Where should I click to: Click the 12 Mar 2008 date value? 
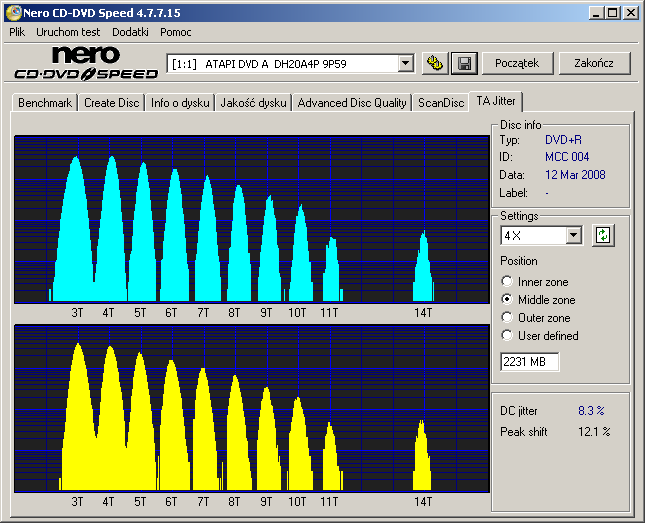point(575,175)
